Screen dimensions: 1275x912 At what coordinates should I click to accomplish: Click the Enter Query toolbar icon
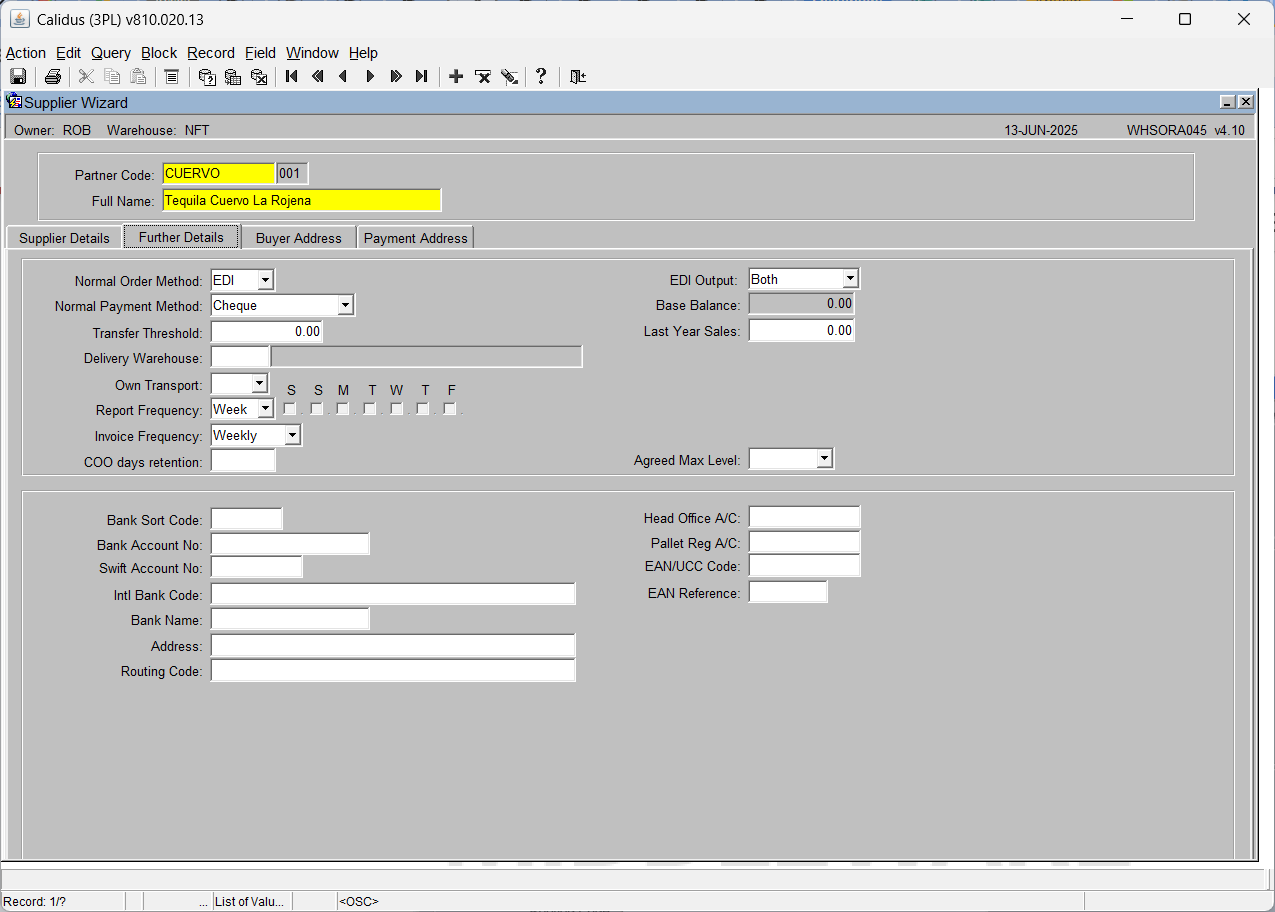(x=207, y=77)
